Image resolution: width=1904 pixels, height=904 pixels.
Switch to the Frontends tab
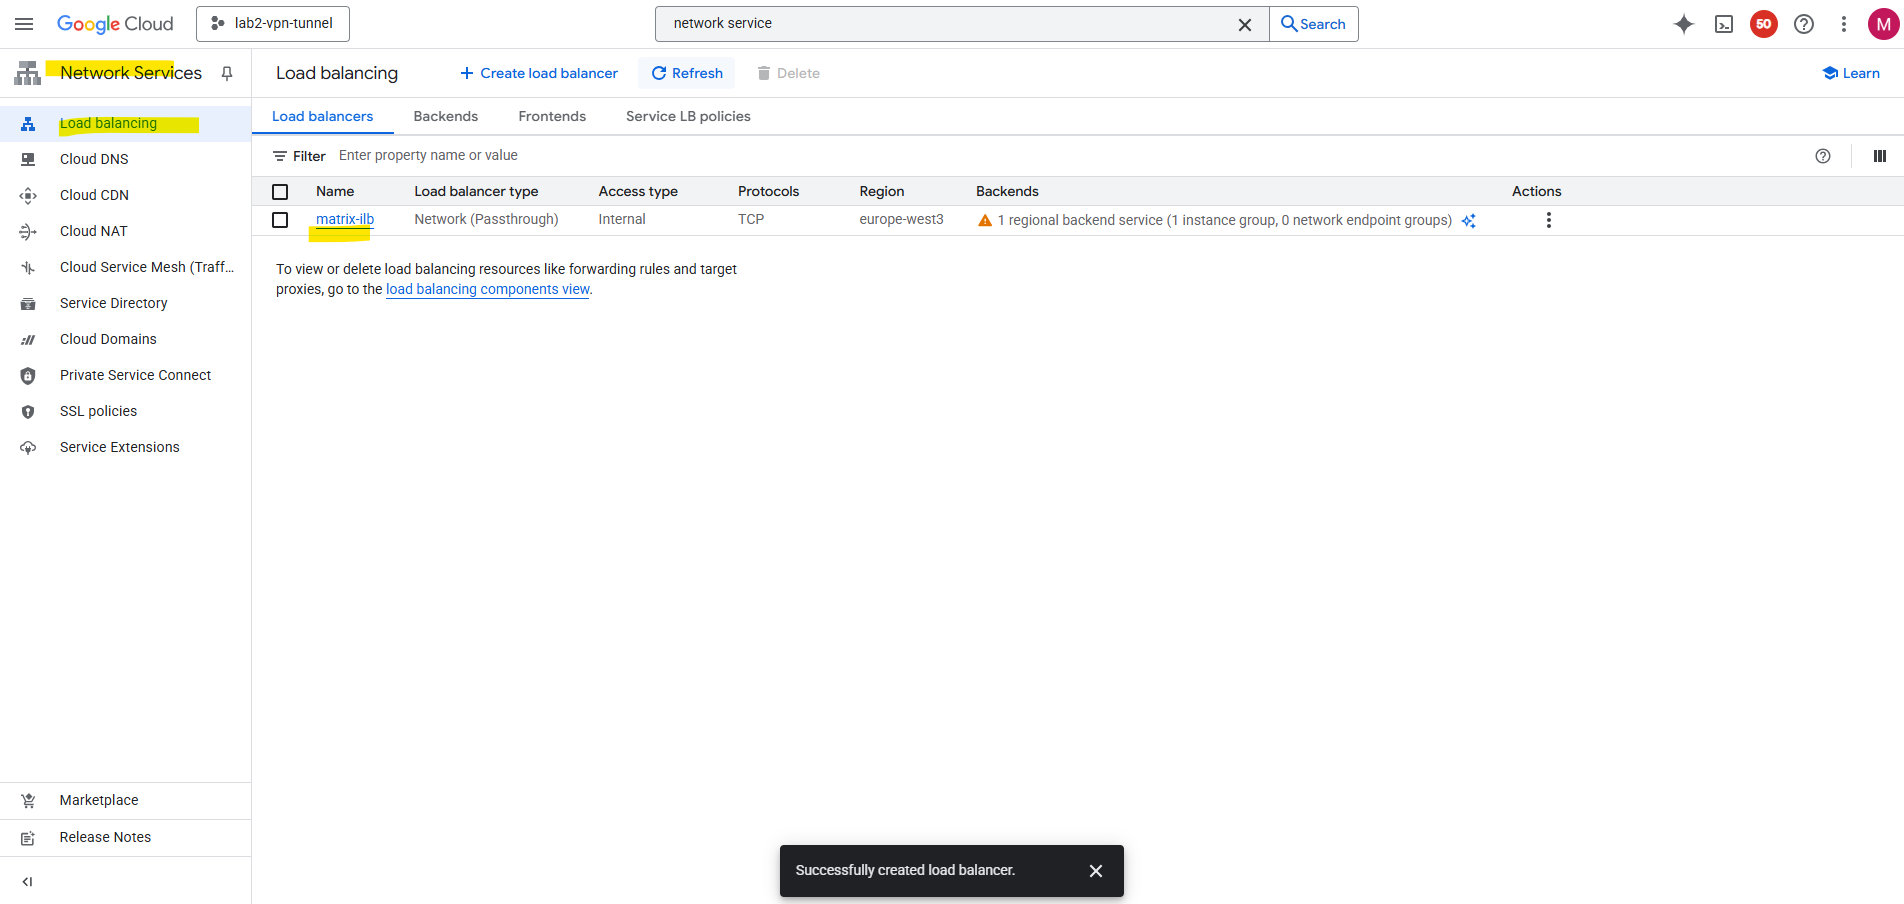pyautogui.click(x=552, y=116)
